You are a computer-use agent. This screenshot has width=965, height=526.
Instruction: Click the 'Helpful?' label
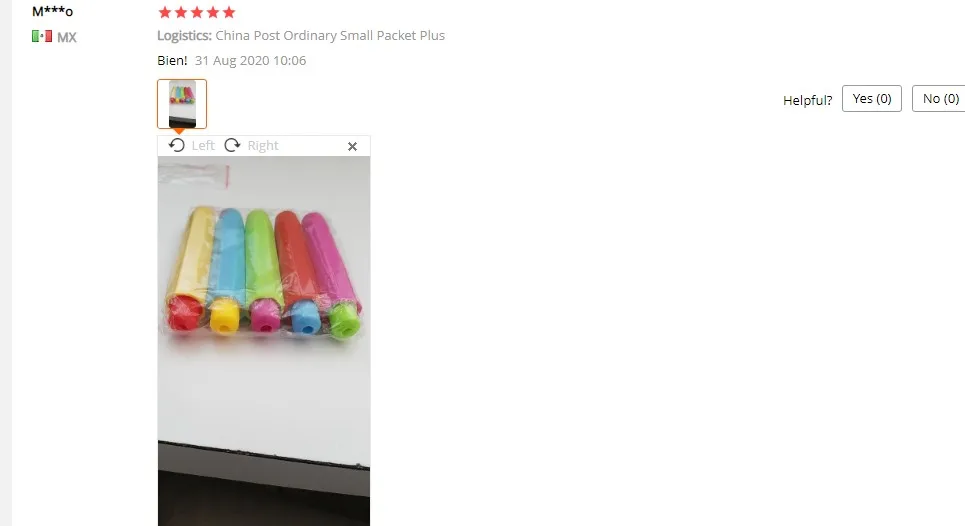(807, 100)
